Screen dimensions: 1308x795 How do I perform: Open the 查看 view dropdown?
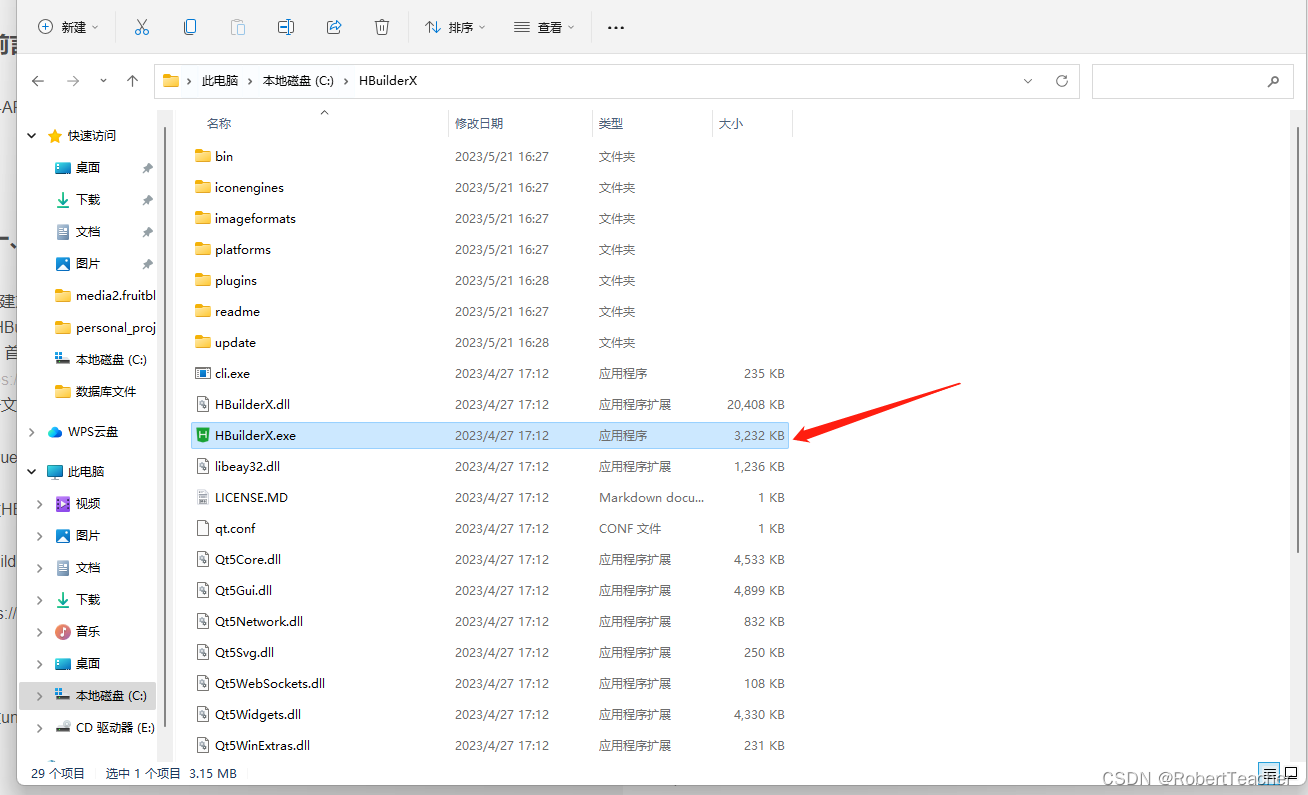[544, 27]
